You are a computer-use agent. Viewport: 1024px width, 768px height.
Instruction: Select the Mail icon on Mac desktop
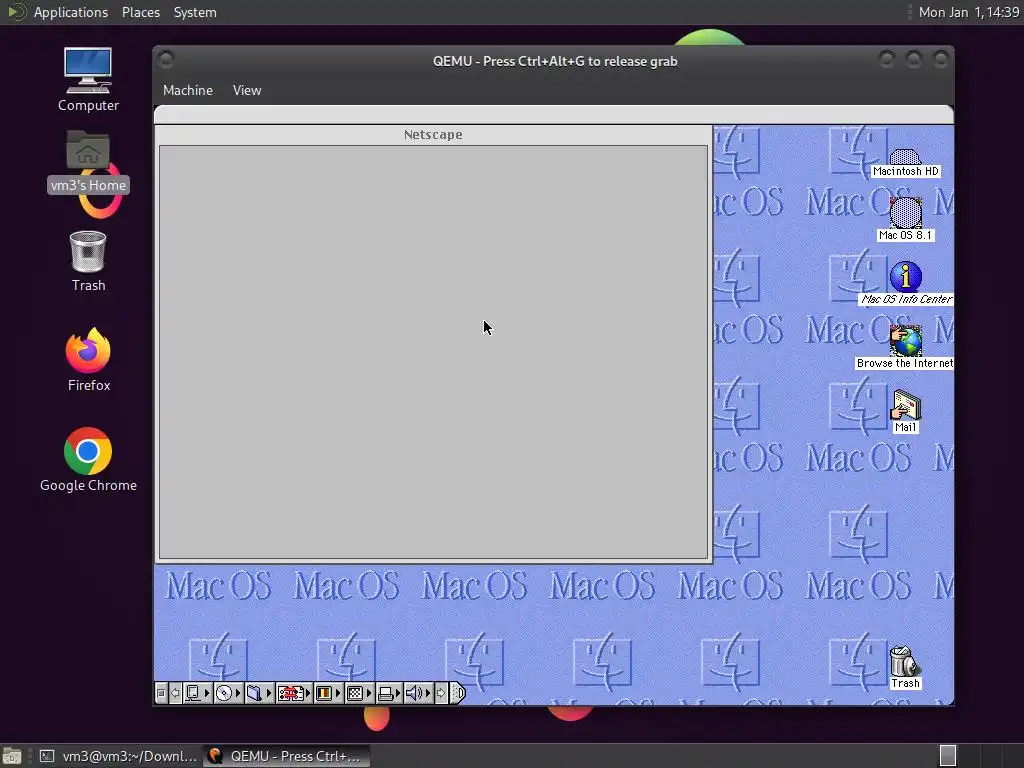click(905, 411)
